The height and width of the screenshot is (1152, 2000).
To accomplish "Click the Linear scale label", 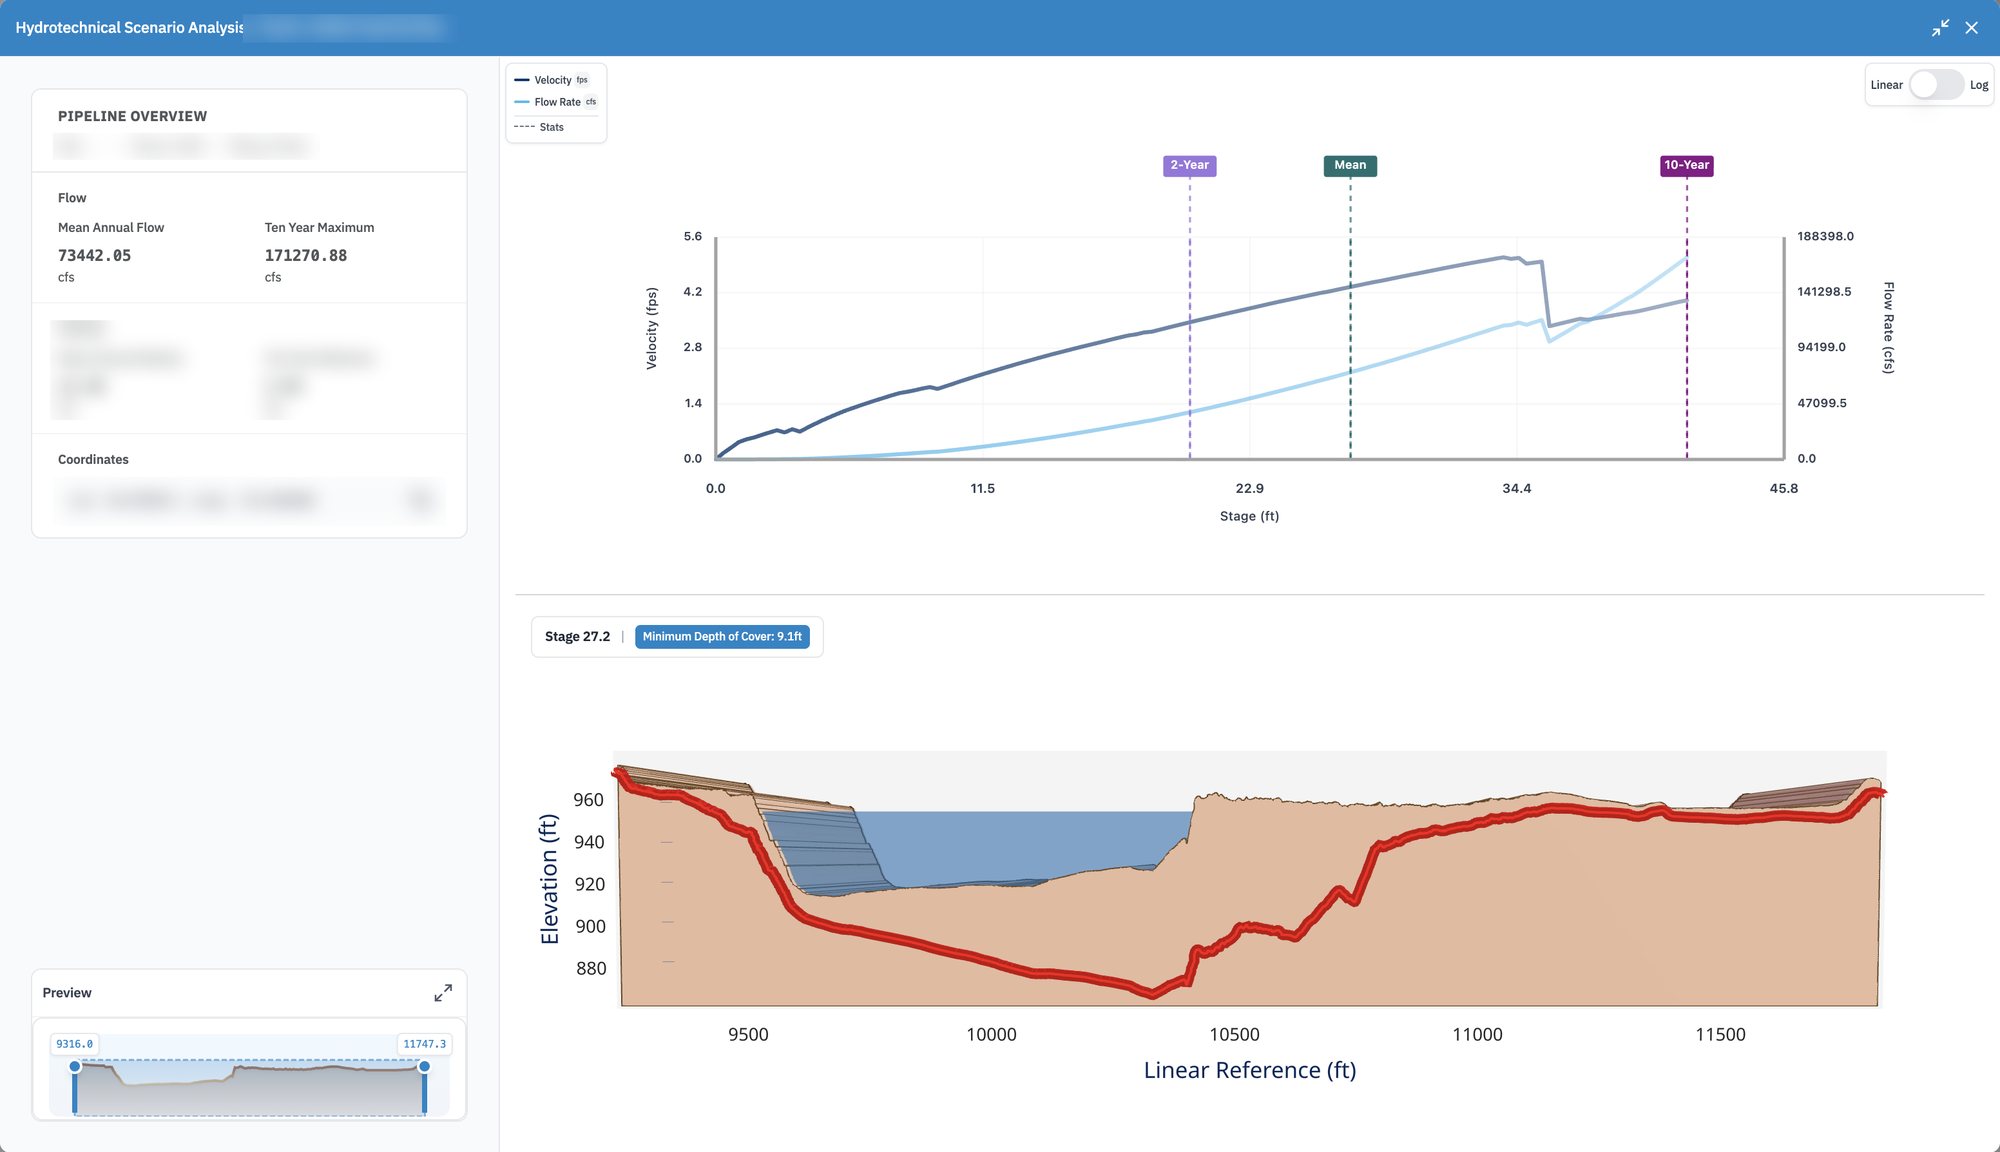I will pyautogui.click(x=1886, y=85).
